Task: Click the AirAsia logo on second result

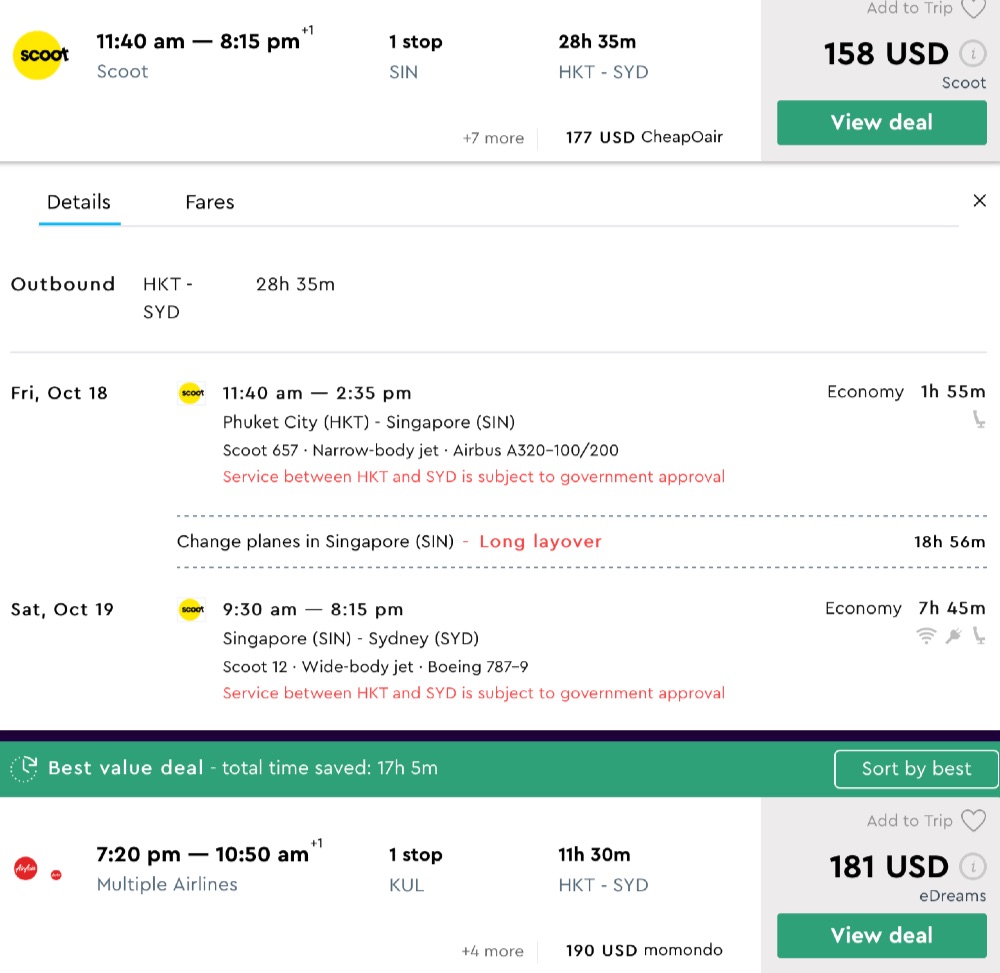Action: point(26,869)
